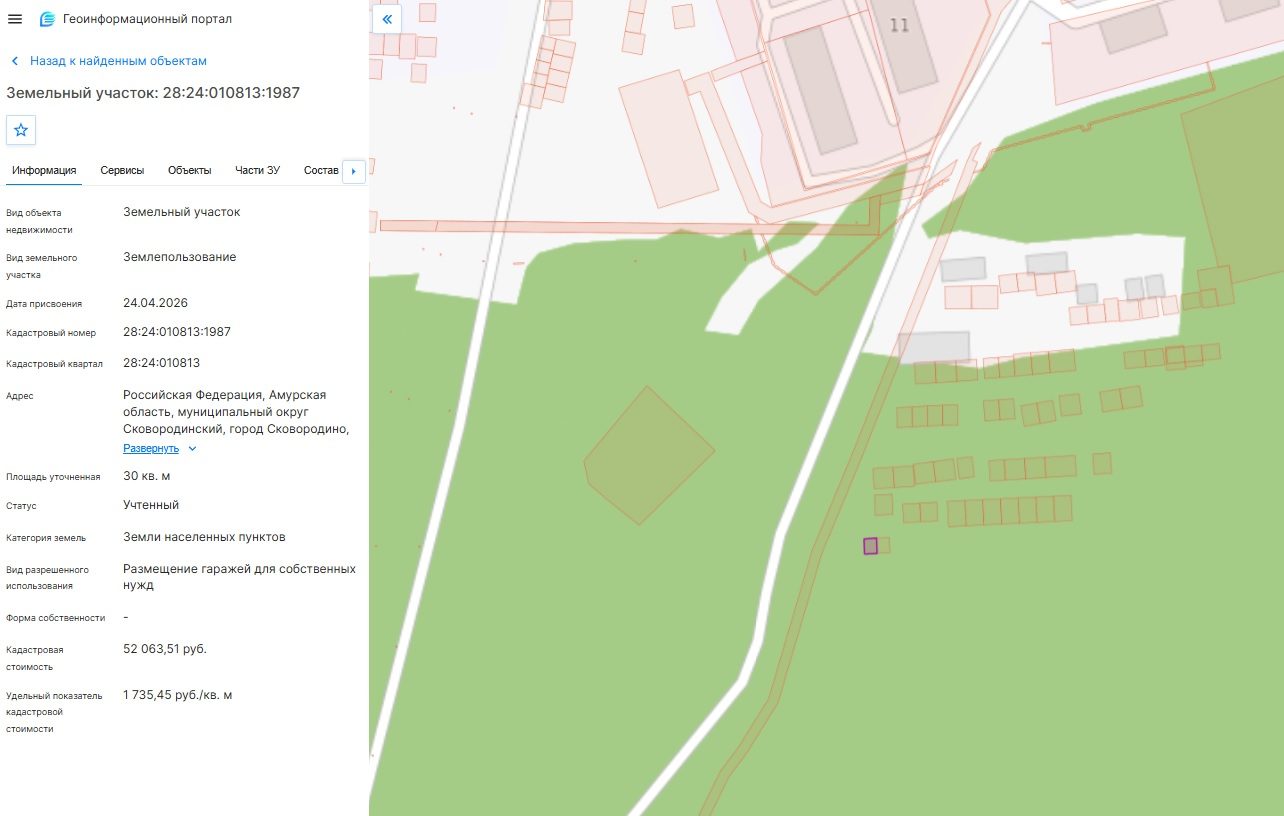Viewport: 1284px width, 816px height.
Task: Click cadastral cost 52 063,51 руб.
Action: click(x=165, y=649)
